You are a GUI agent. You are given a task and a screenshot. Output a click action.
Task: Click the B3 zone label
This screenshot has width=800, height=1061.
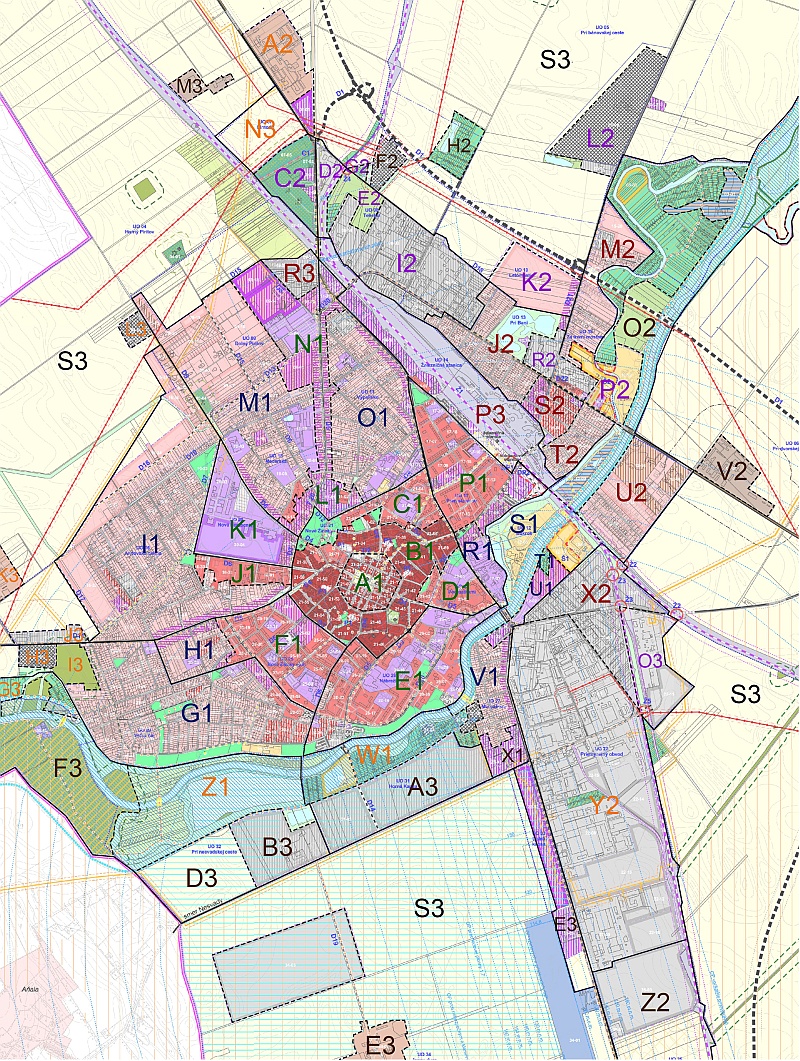tap(277, 847)
